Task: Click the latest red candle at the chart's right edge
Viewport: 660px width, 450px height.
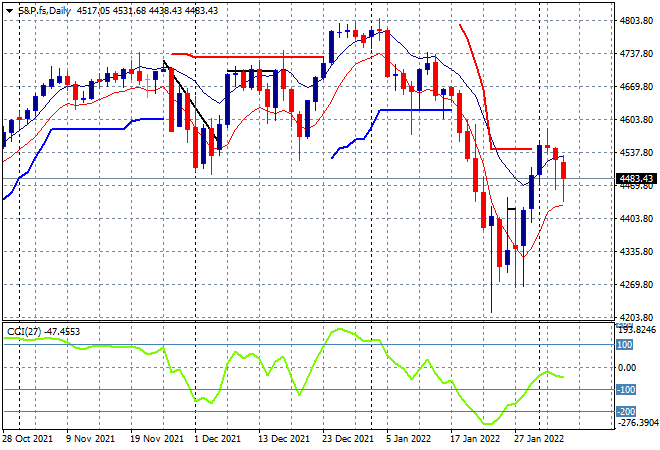Action: point(564,170)
